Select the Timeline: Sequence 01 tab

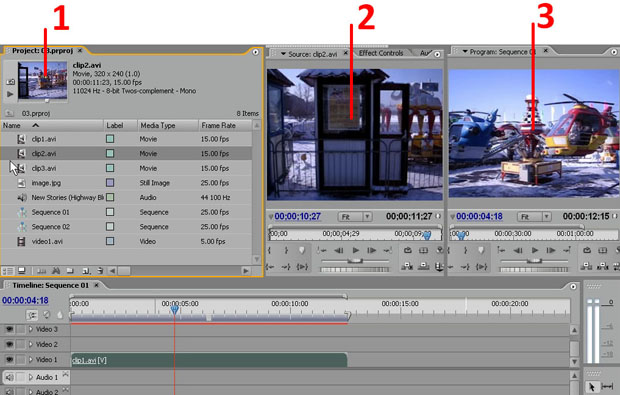coord(51,285)
